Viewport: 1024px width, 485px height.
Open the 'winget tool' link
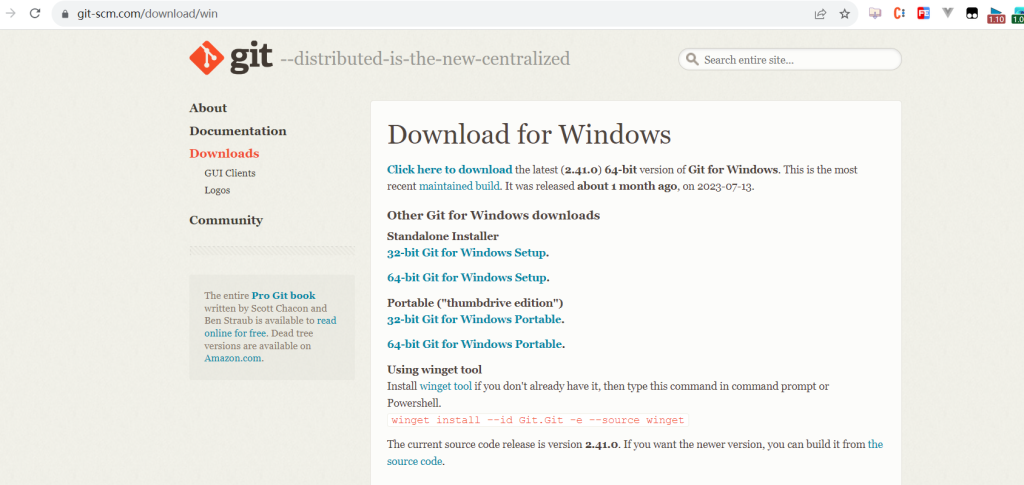445,386
